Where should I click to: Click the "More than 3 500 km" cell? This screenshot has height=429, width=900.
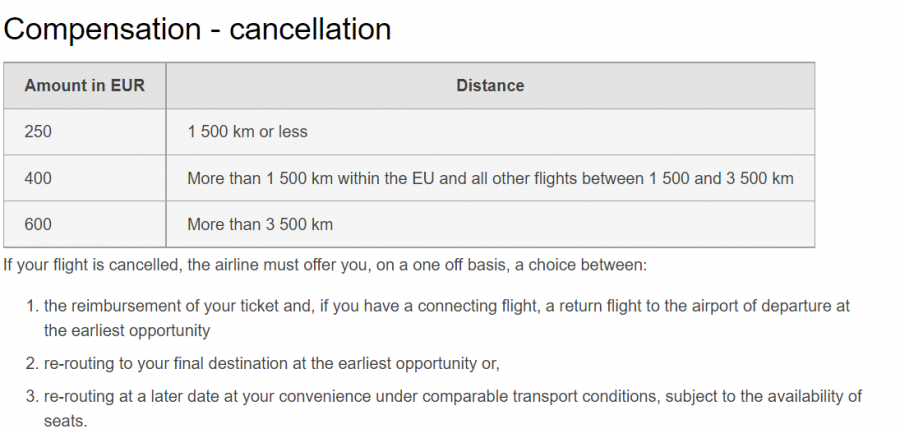point(260,224)
